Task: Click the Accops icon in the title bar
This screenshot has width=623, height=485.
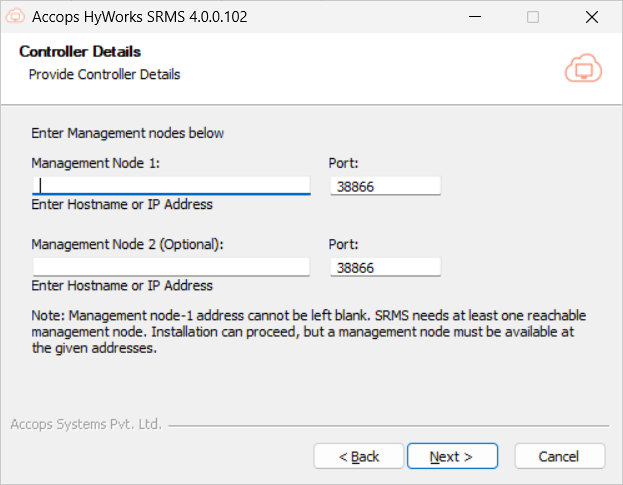Action: (x=16, y=17)
